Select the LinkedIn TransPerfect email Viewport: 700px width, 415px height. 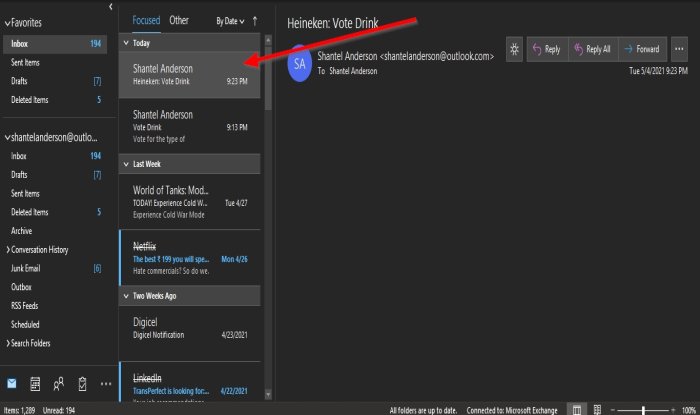coord(190,382)
